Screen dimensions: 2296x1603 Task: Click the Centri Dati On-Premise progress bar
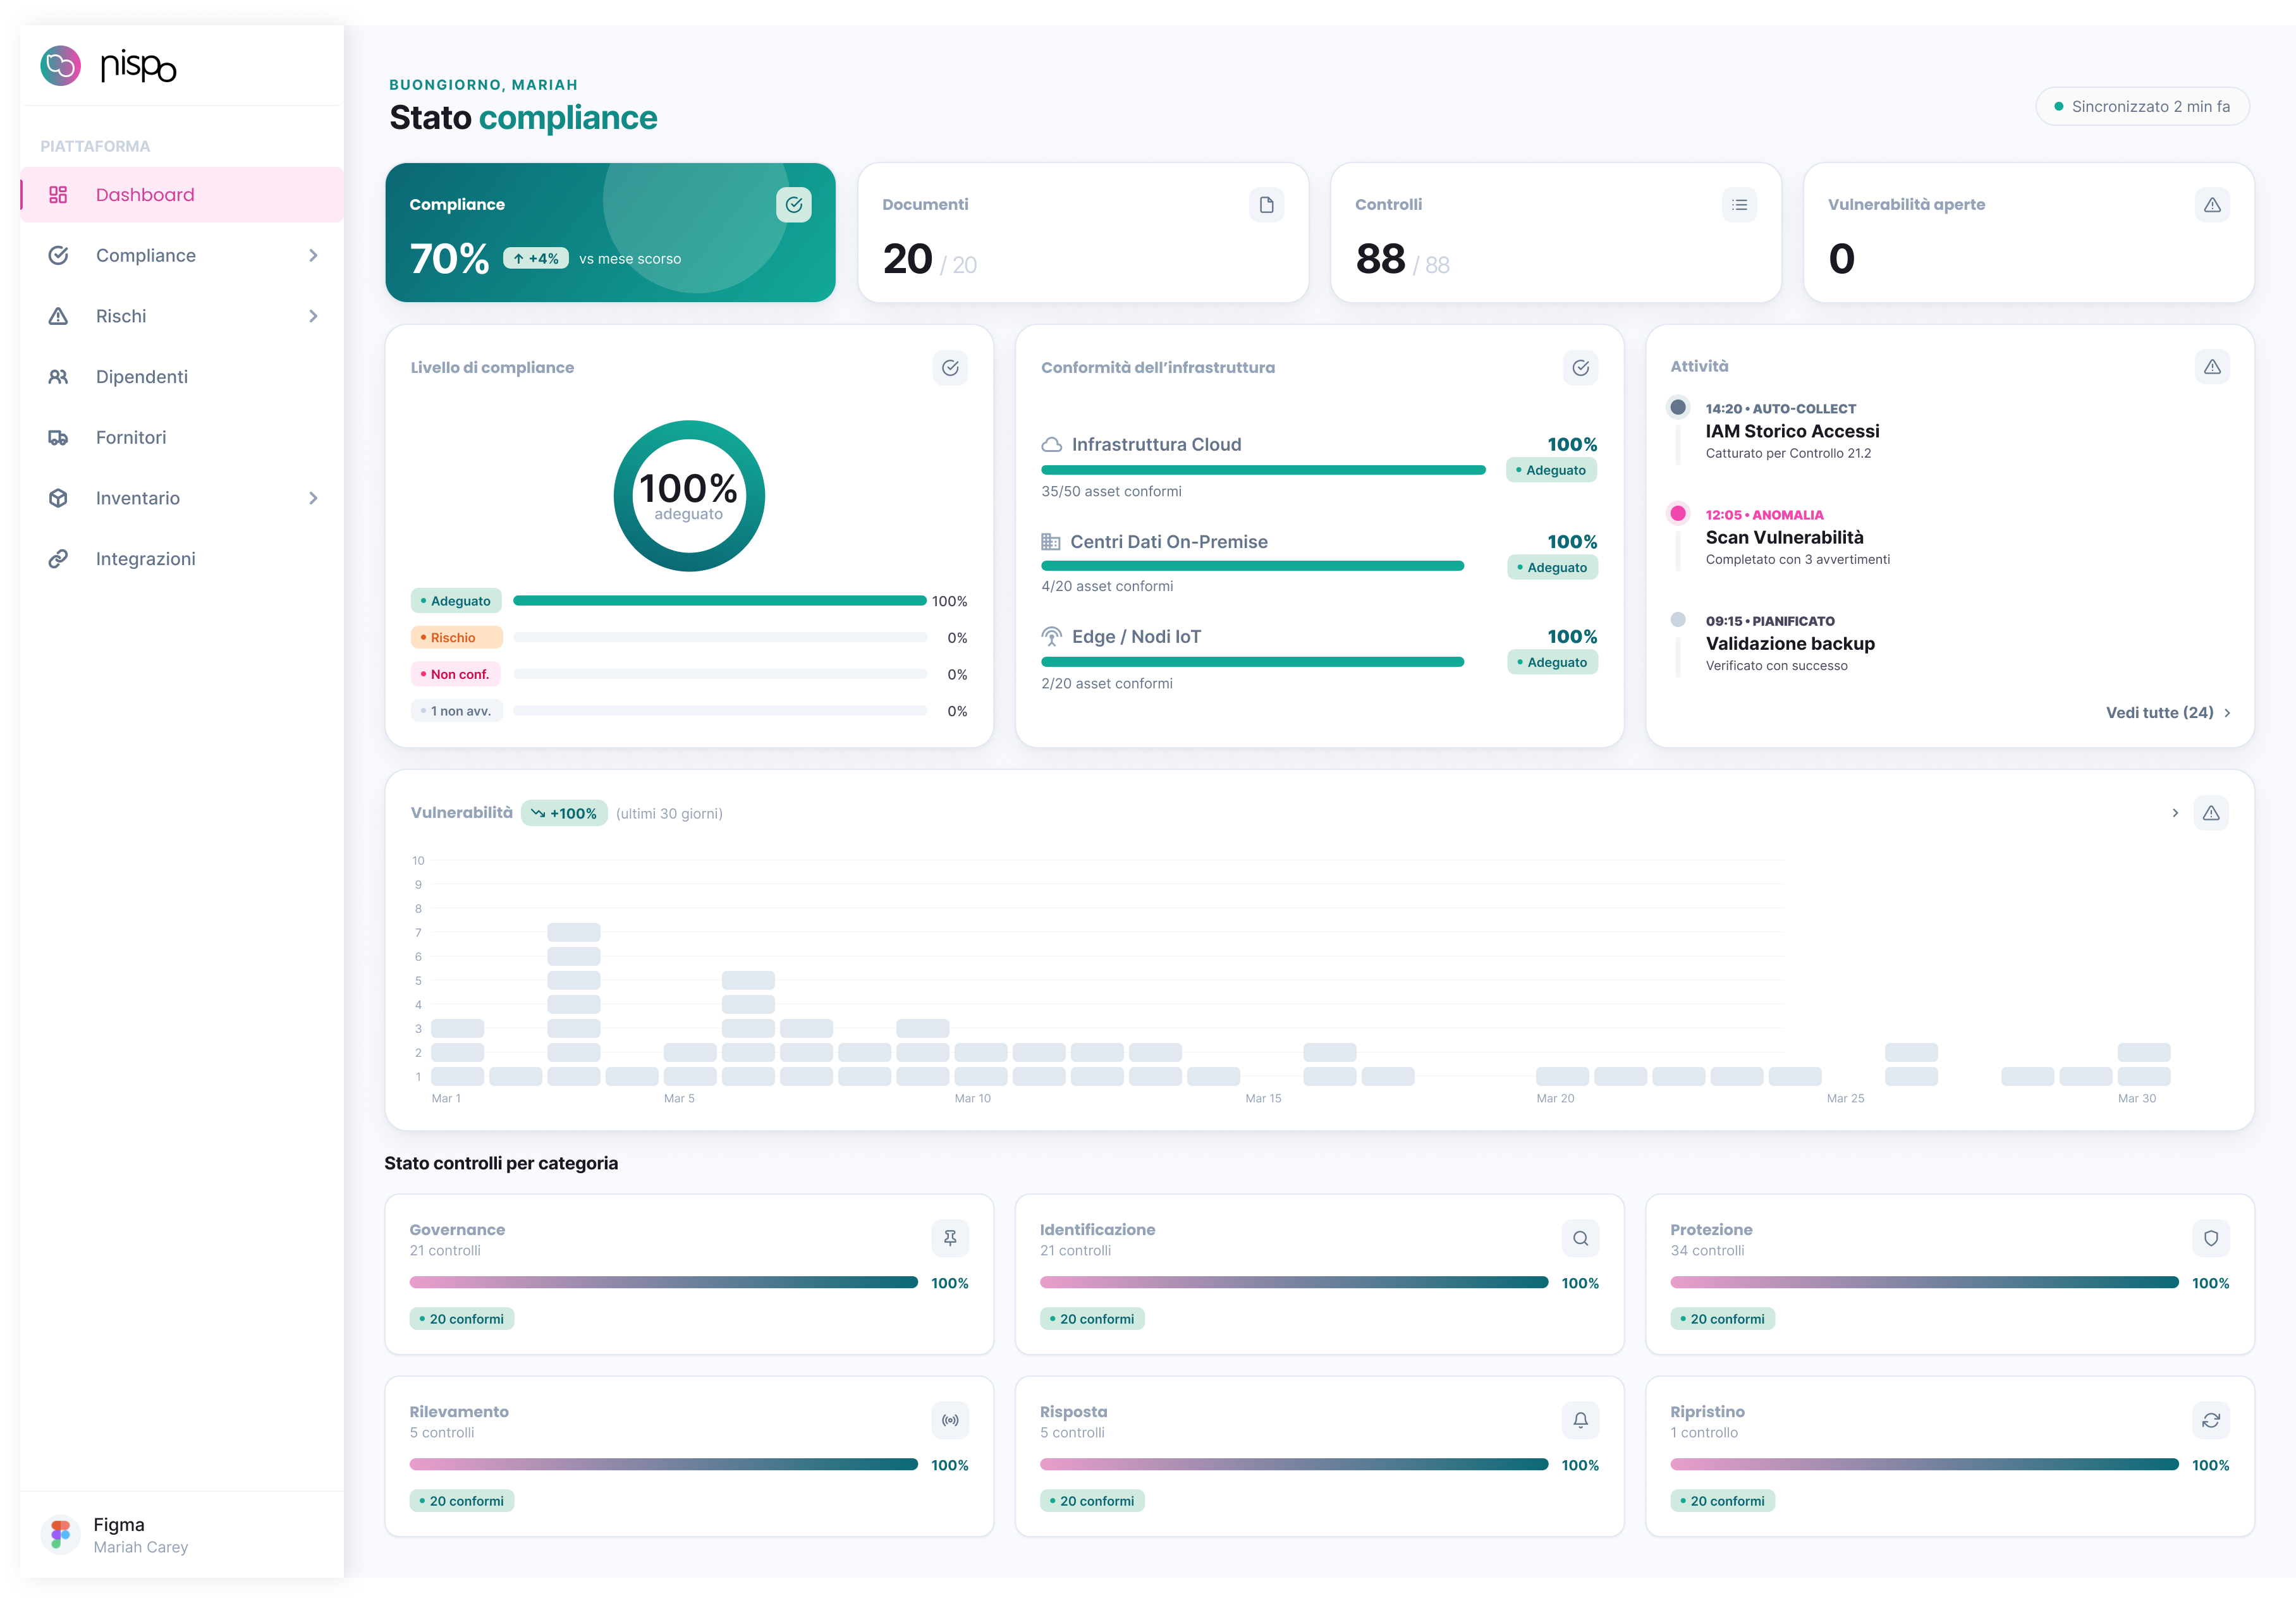(x=1252, y=566)
